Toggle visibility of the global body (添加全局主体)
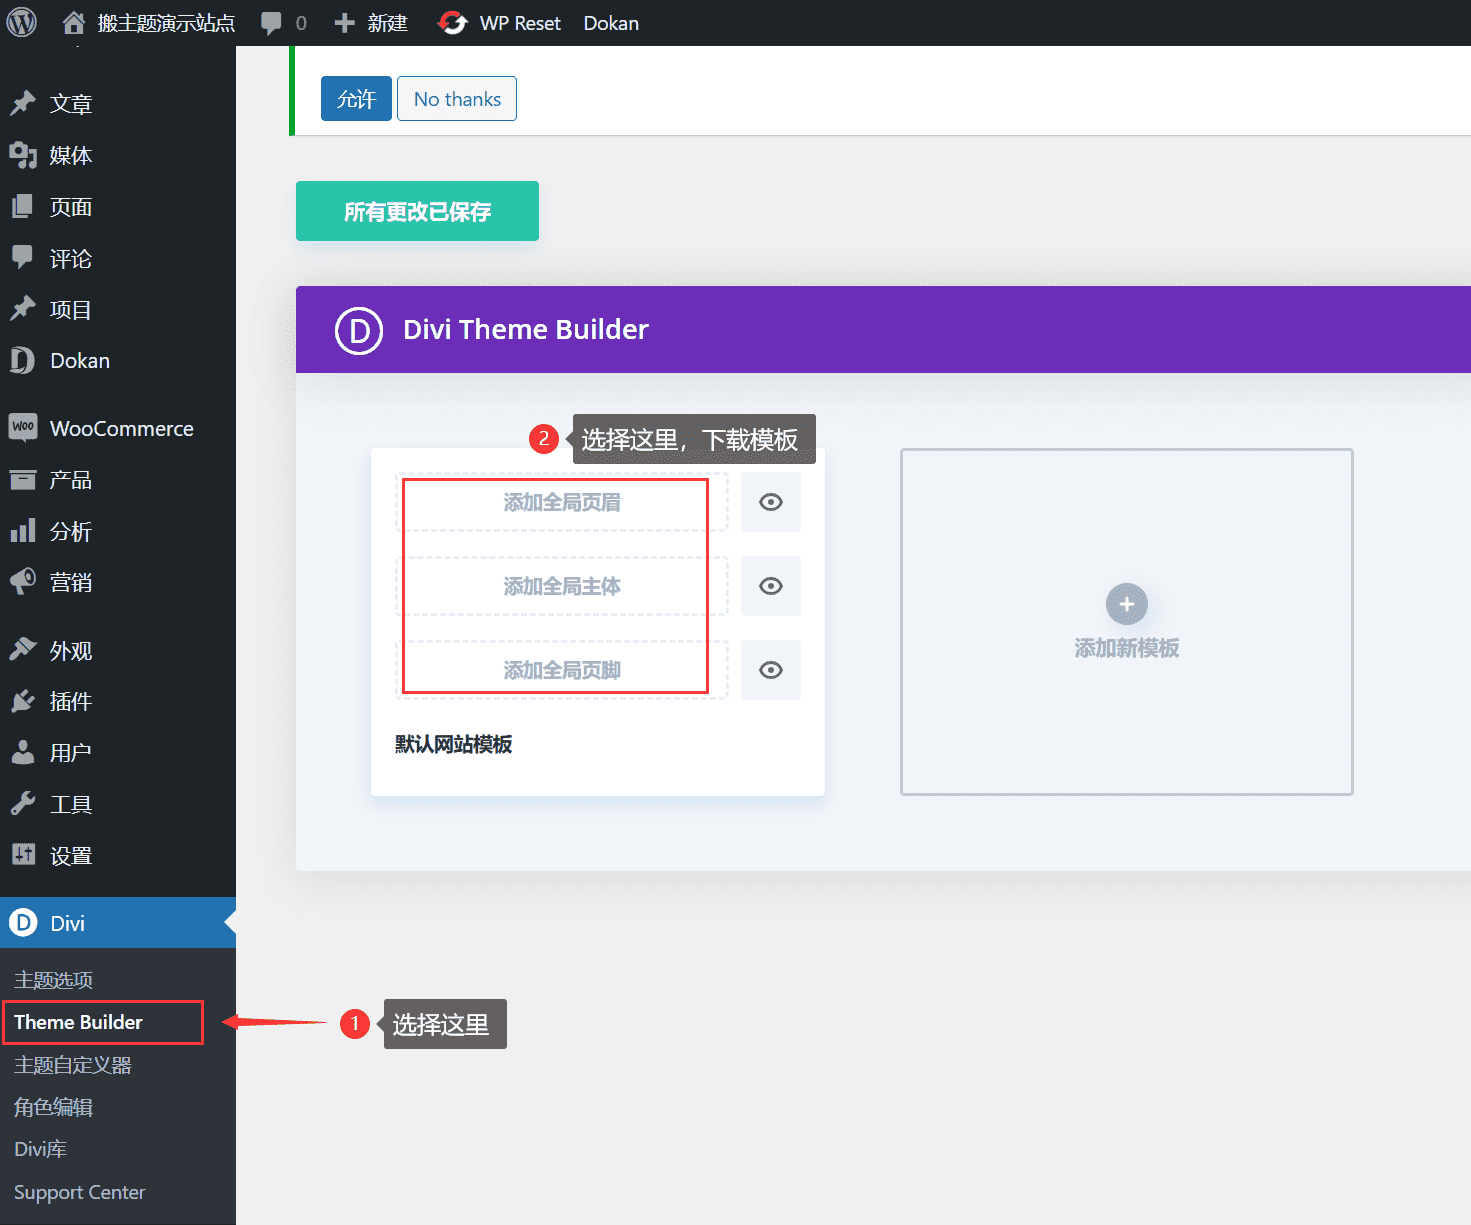 (x=771, y=586)
